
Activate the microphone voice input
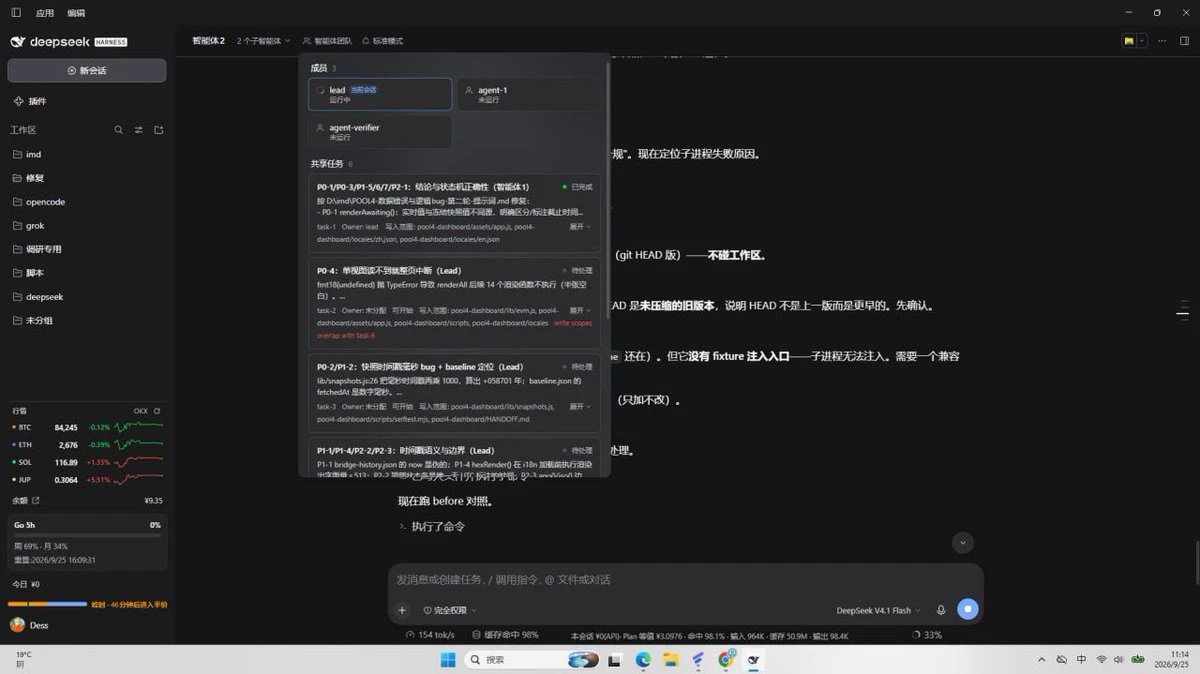click(x=941, y=610)
